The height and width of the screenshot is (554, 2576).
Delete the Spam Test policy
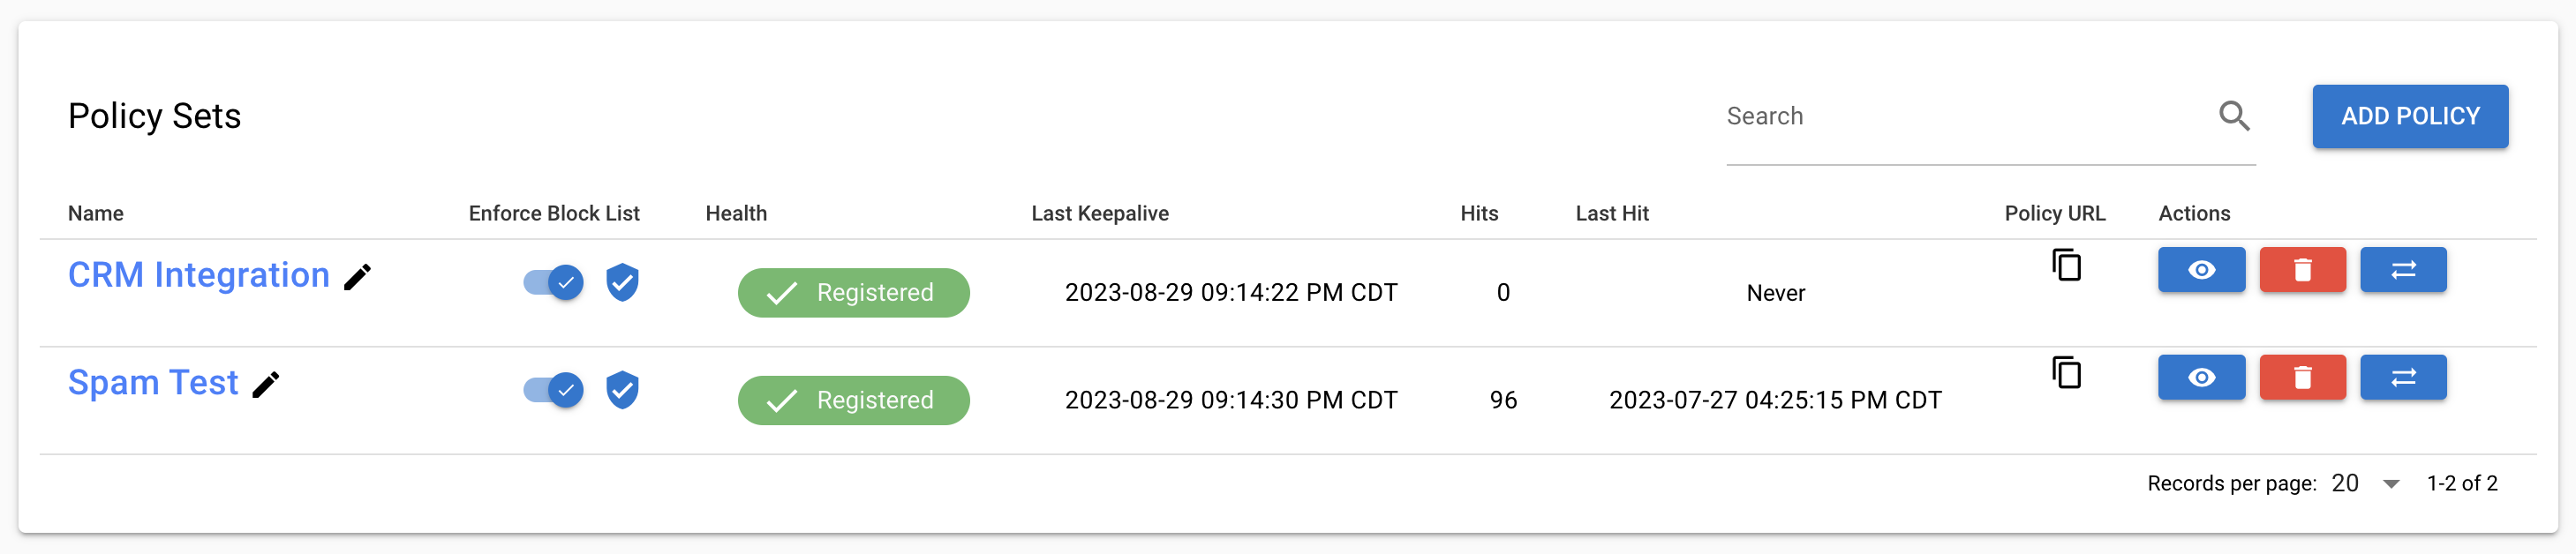(x=2302, y=377)
